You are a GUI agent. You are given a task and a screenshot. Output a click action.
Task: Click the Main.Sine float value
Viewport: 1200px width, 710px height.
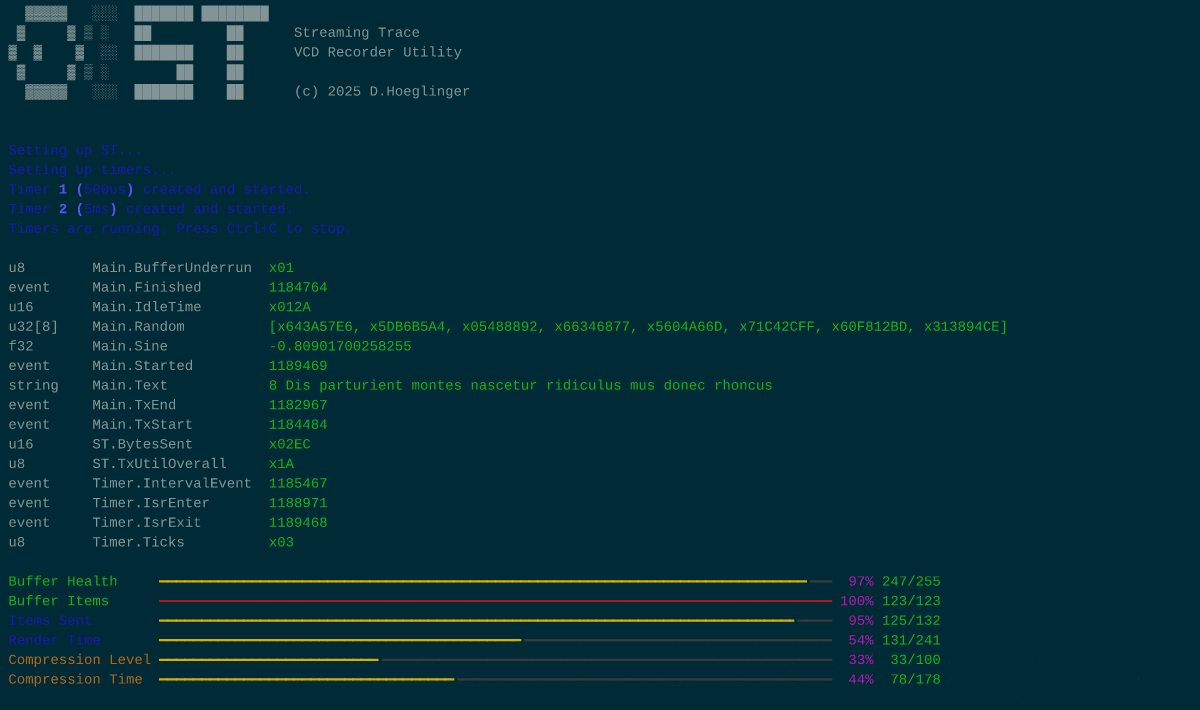click(x=340, y=347)
